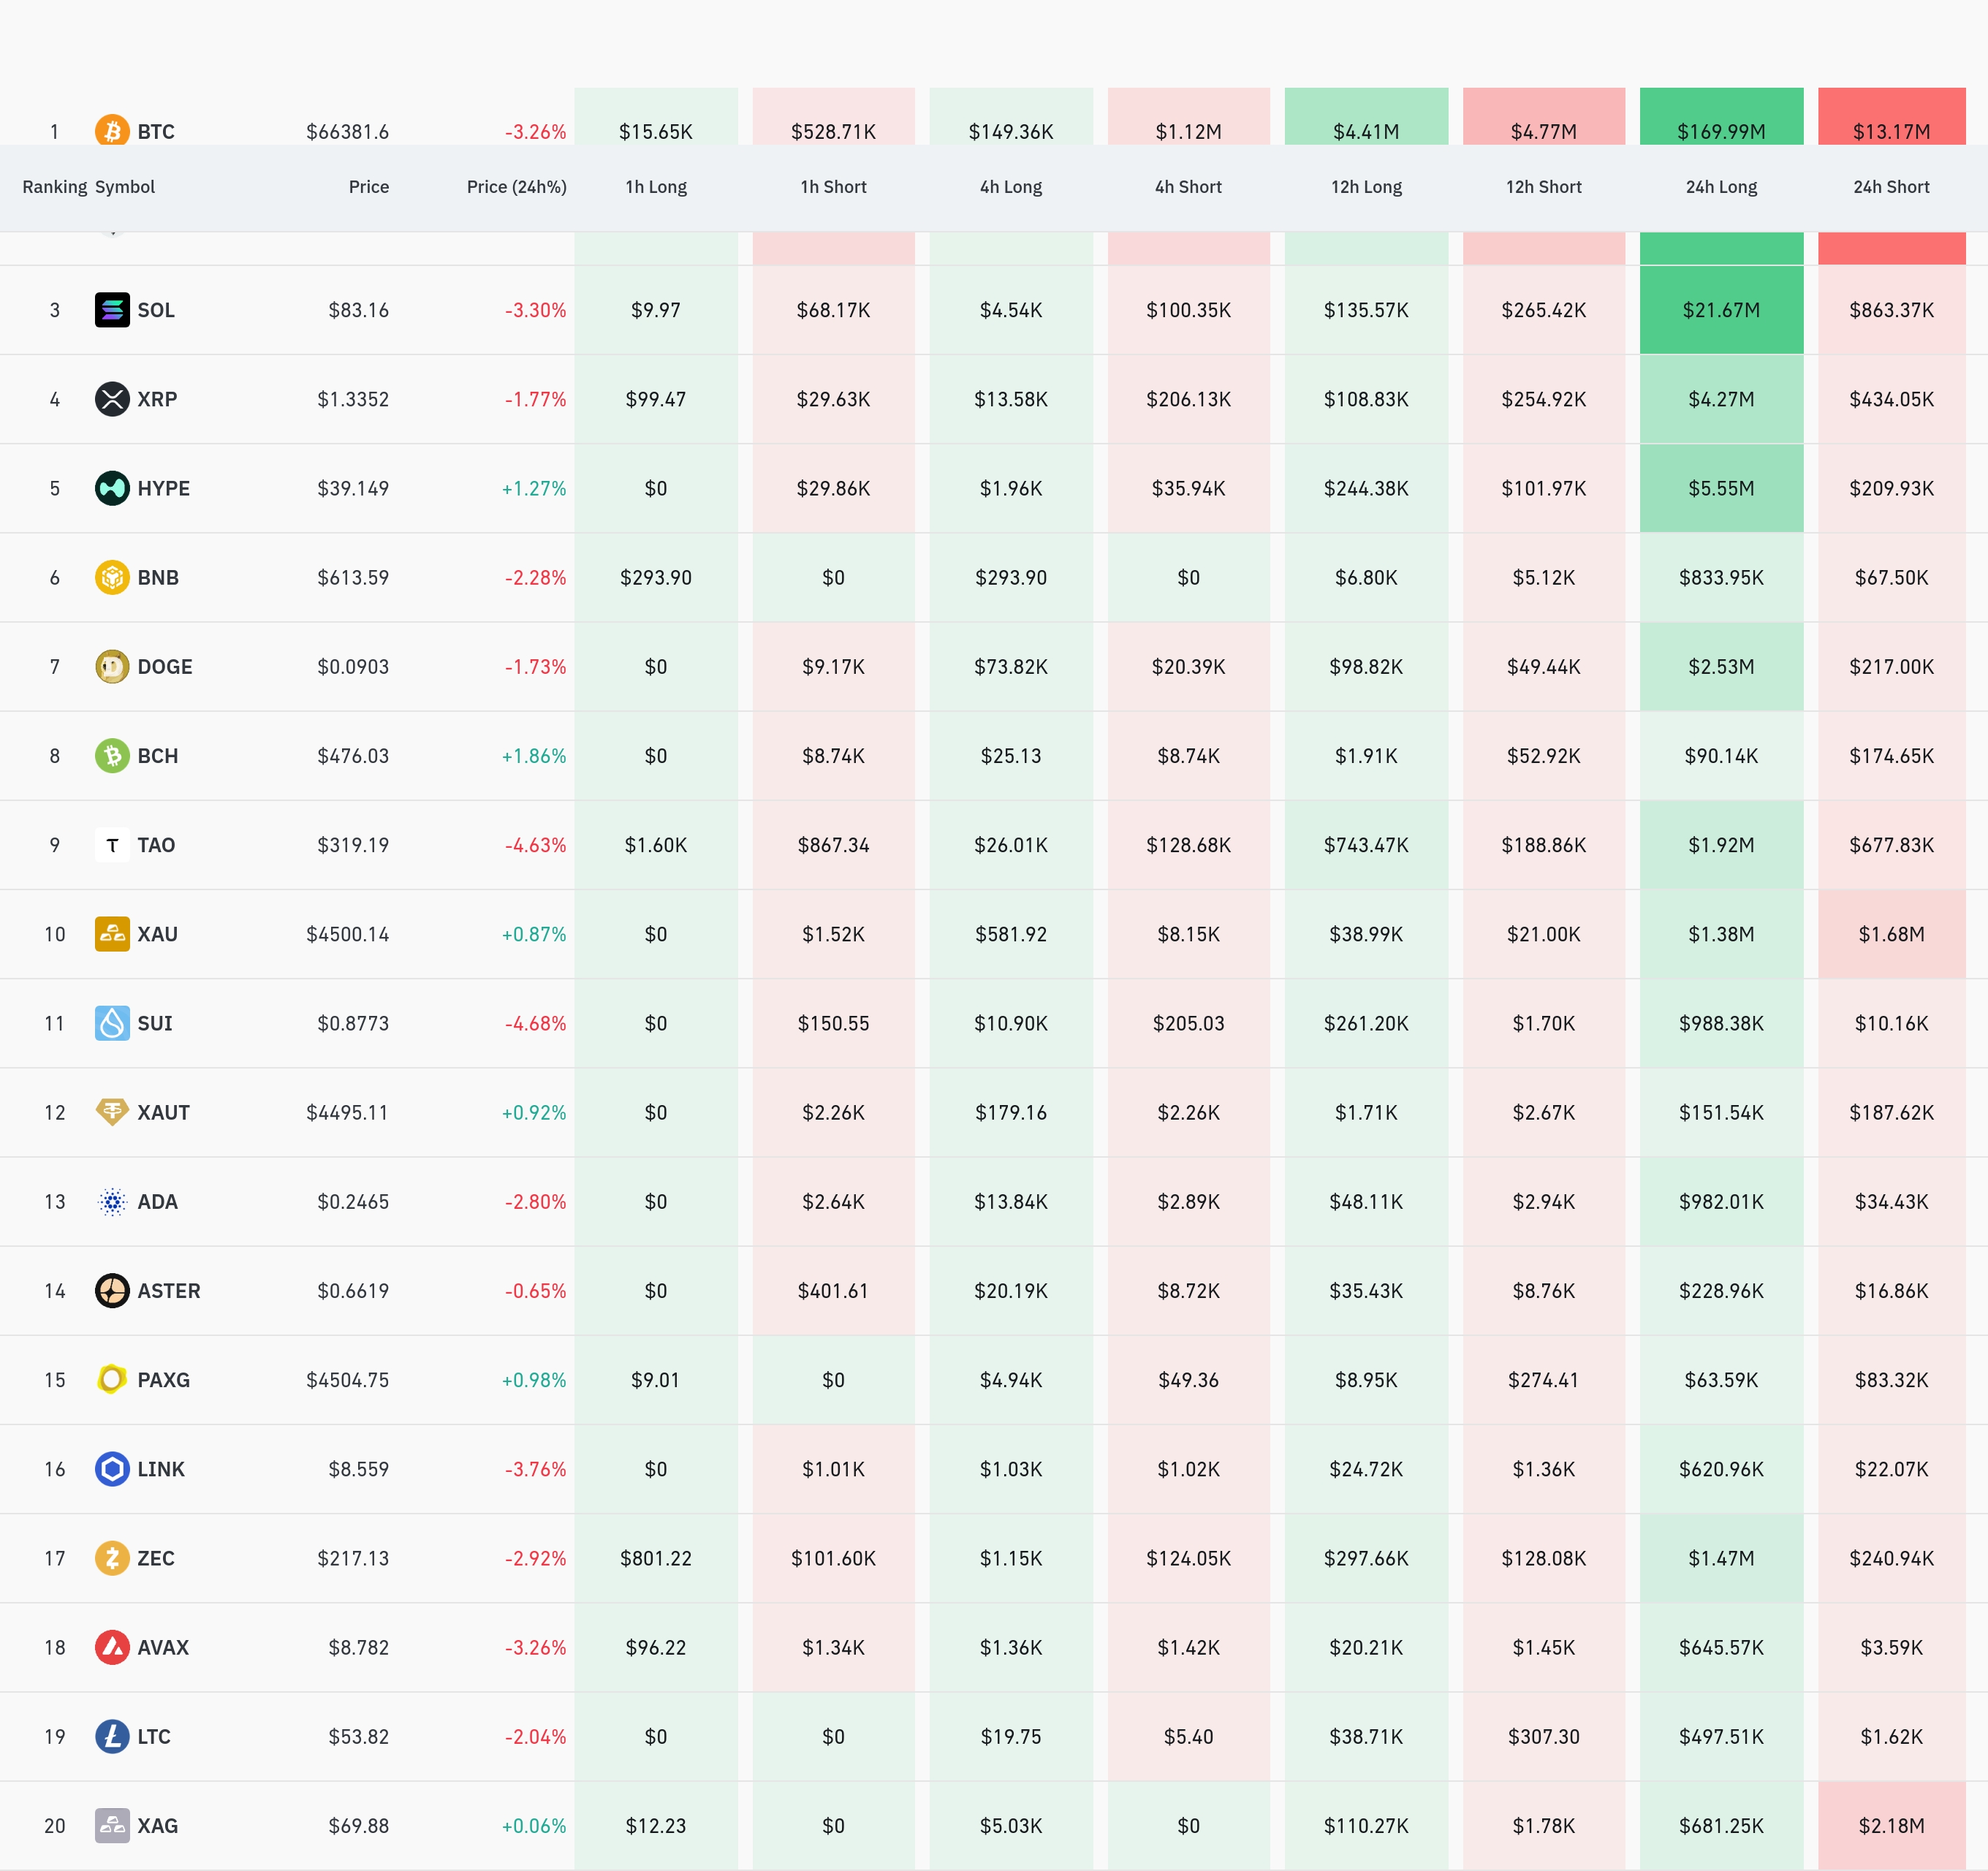The height and width of the screenshot is (1871, 1988).
Task: Click the ZEC $217.13 price cell
Action: click(353, 1558)
